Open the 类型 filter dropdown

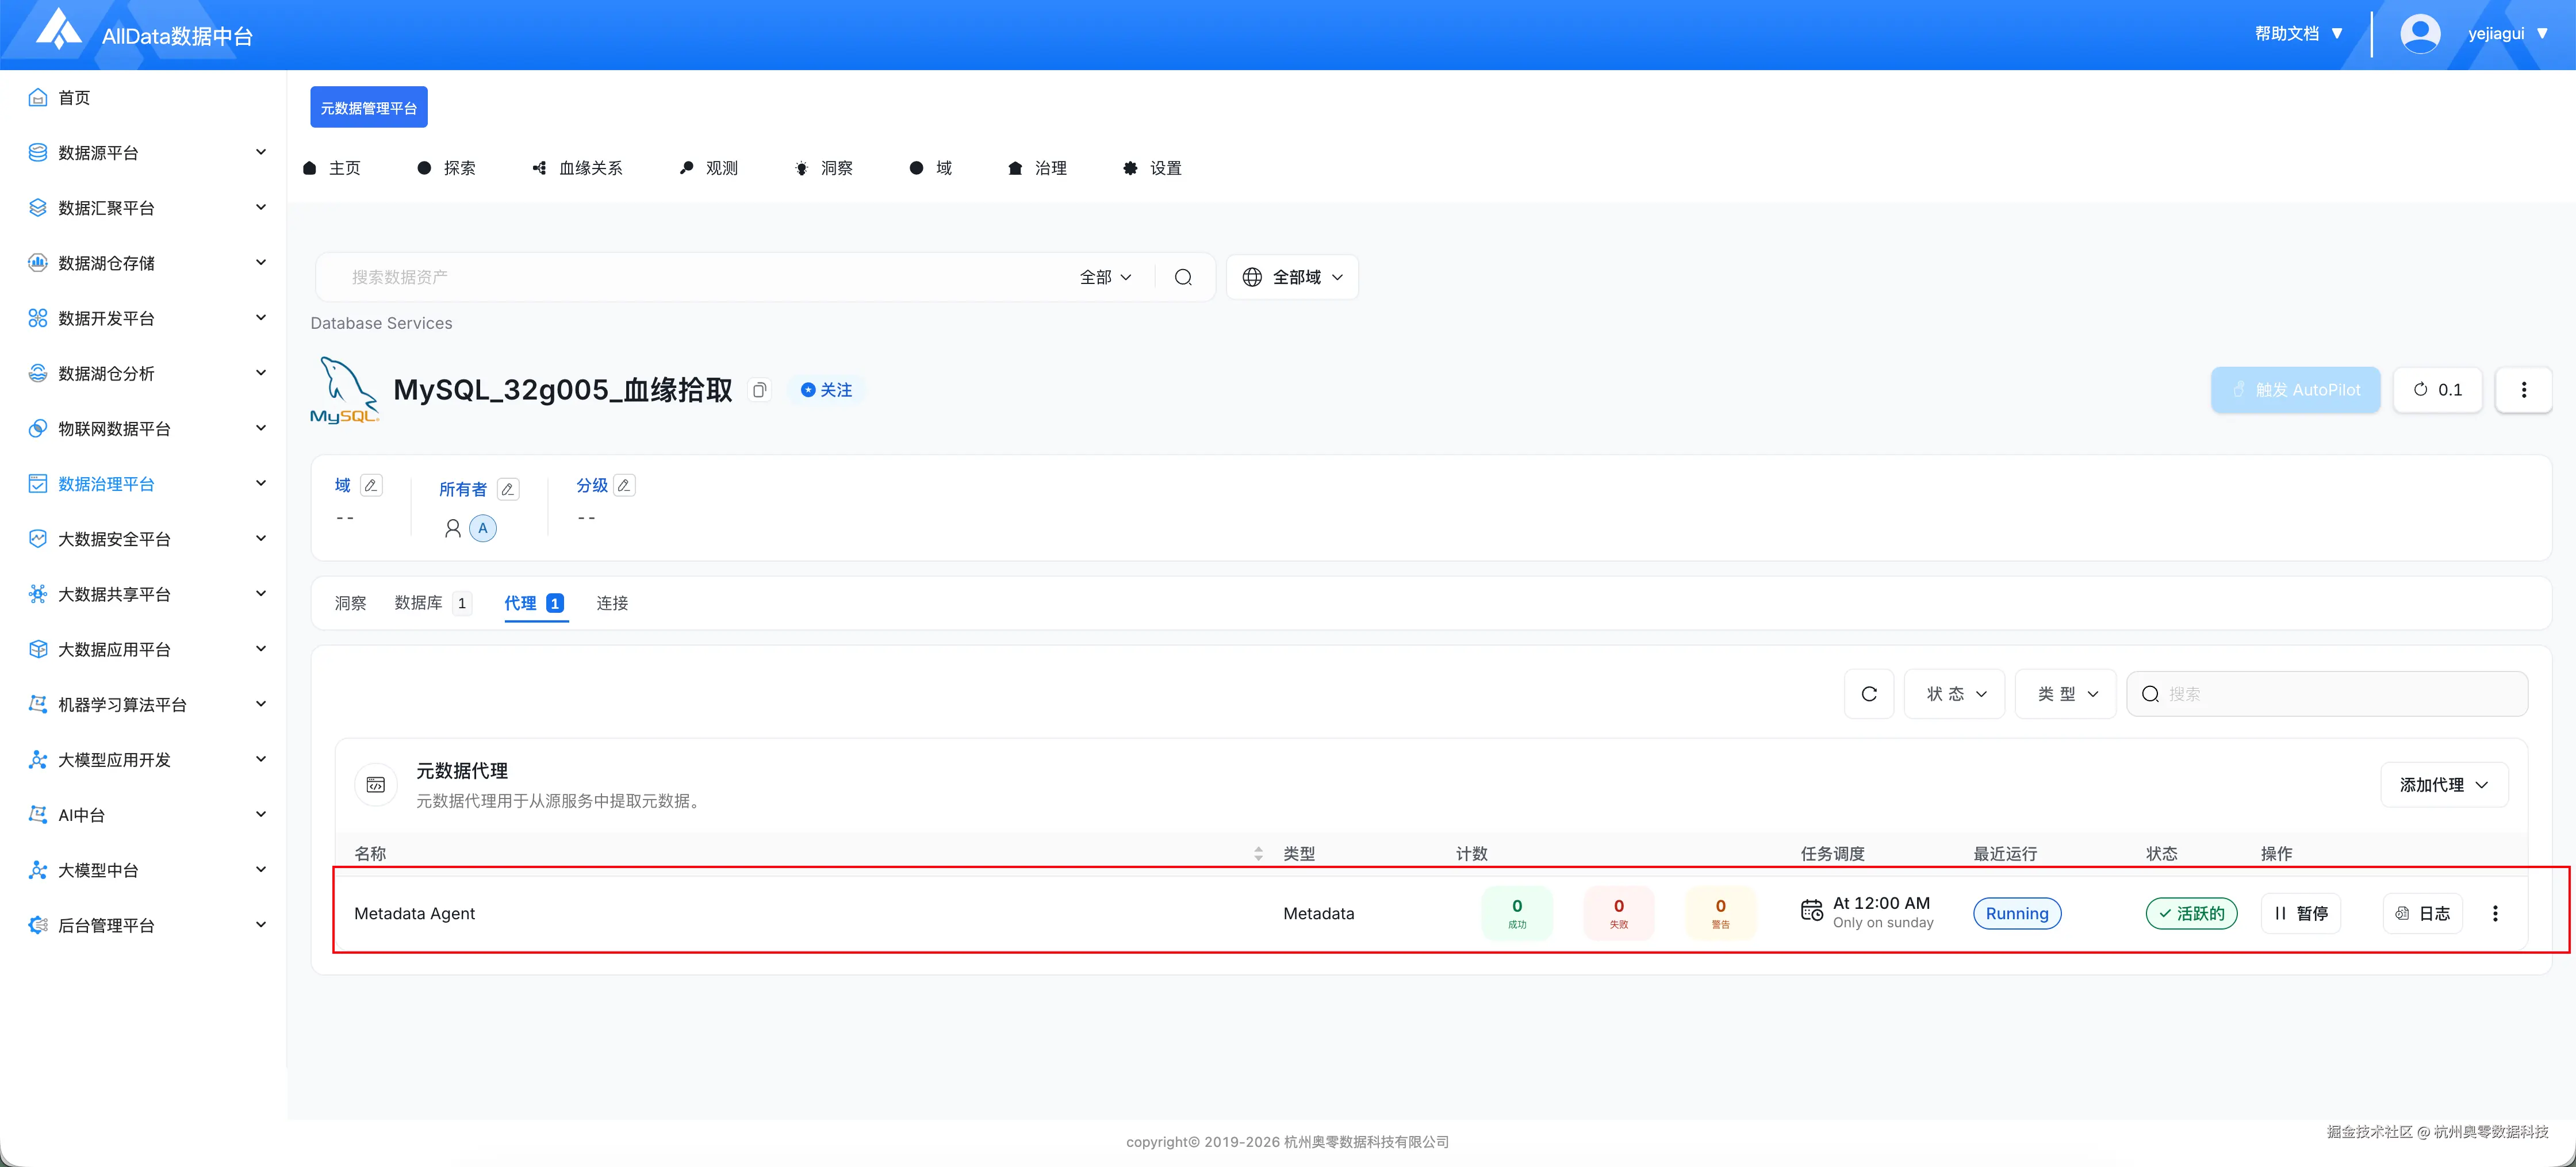point(2065,693)
